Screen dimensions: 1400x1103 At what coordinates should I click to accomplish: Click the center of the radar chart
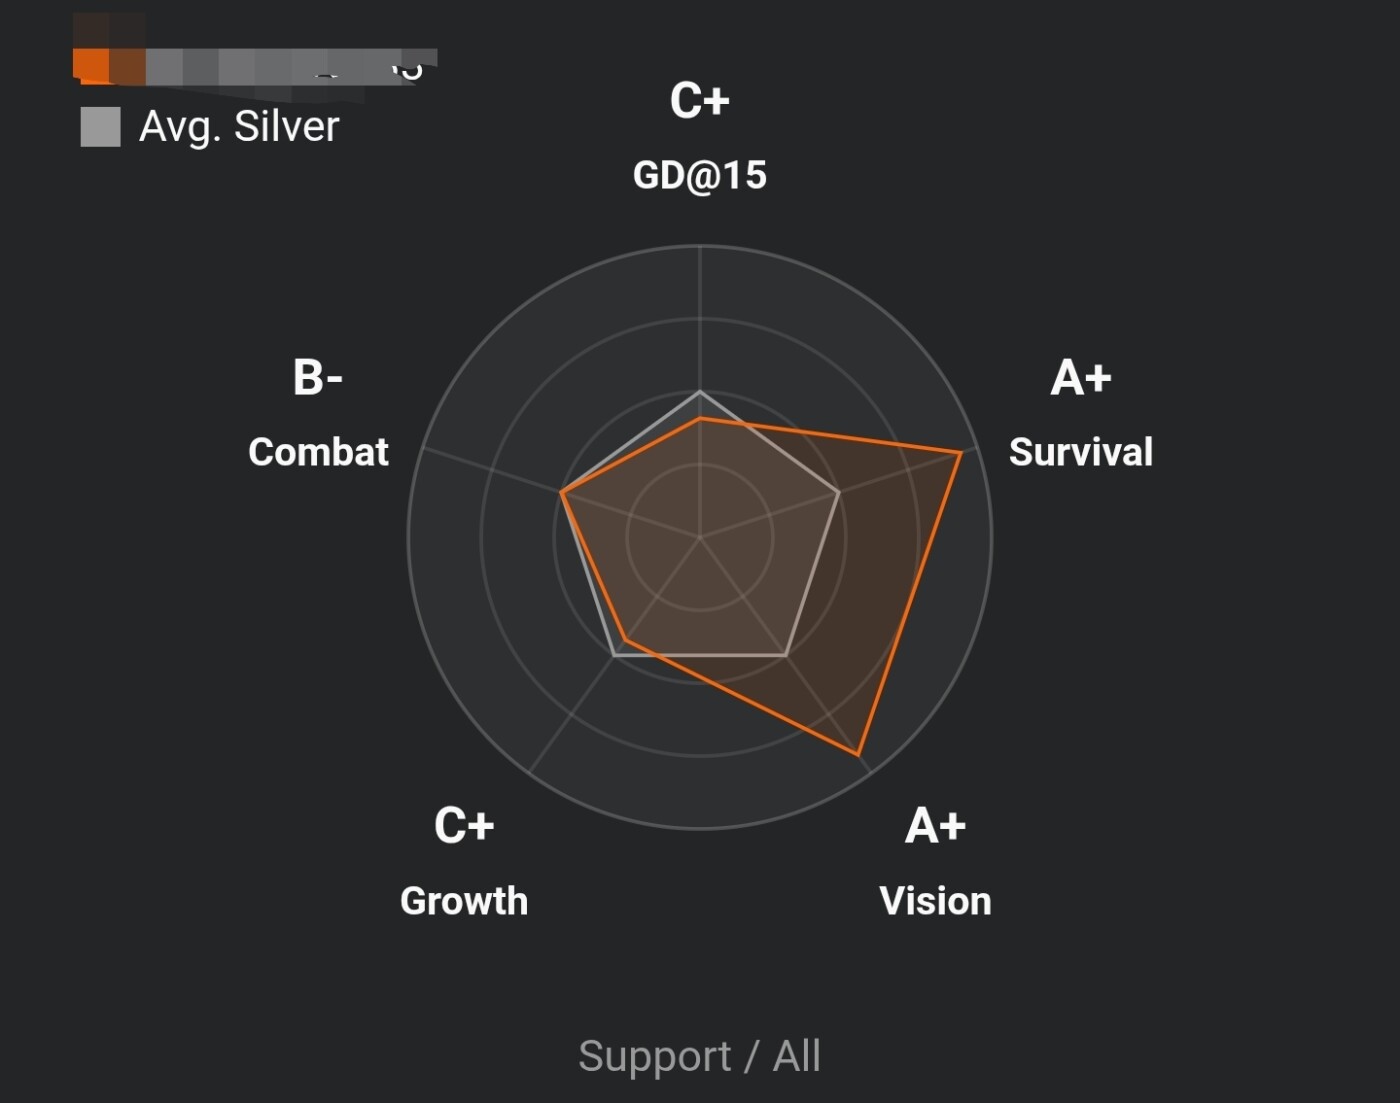point(700,537)
